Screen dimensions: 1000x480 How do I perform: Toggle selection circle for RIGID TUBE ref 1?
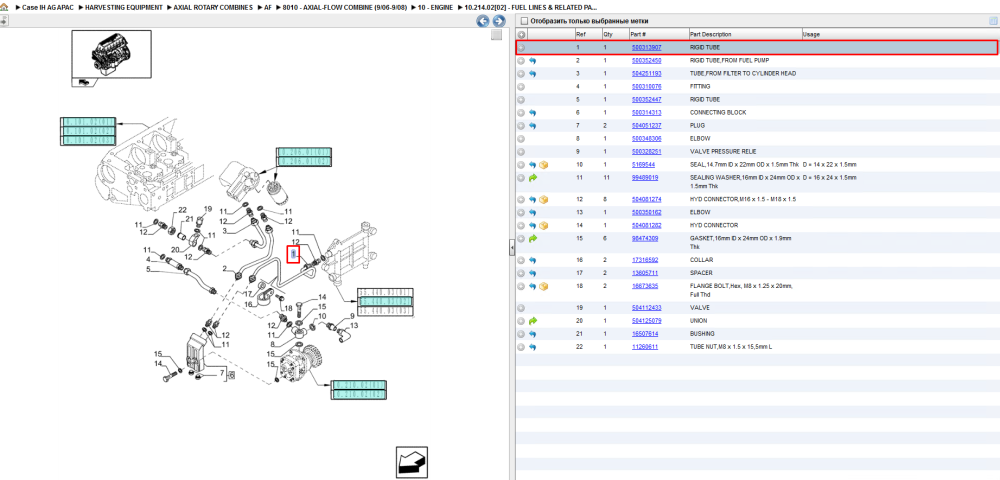click(521, 48)
